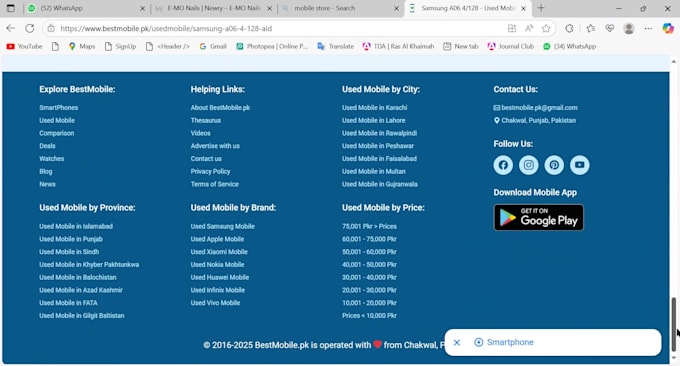680x366 pixels.
Task: Click the vertical page scrollbar thumb
Action: pos(673,324)
